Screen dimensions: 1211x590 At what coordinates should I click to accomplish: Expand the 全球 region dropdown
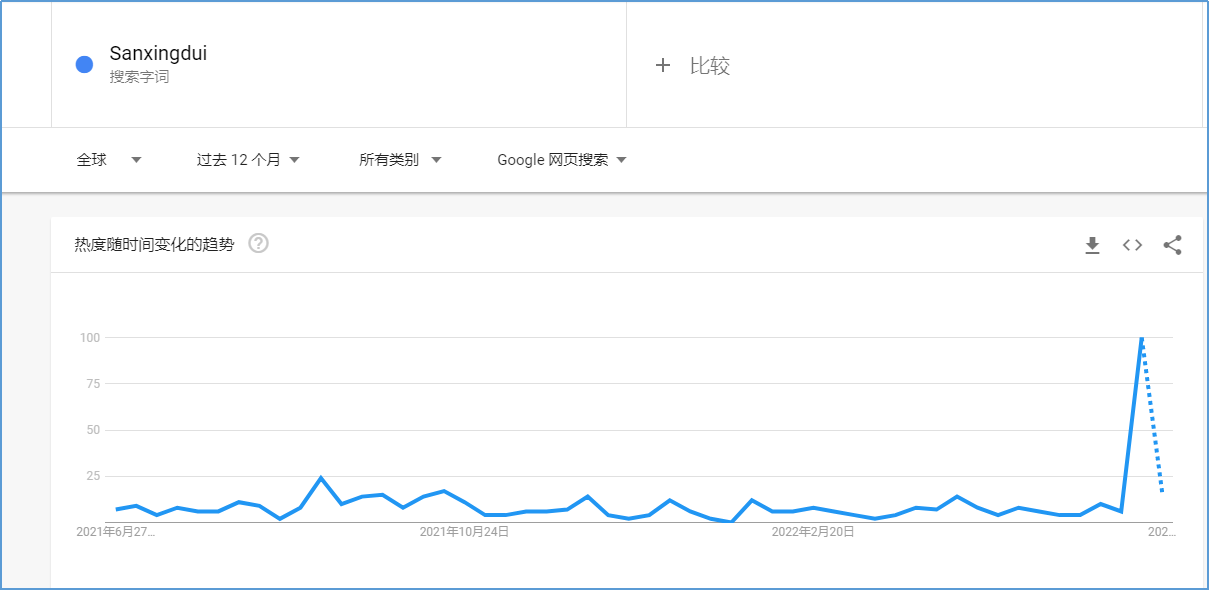109,160
